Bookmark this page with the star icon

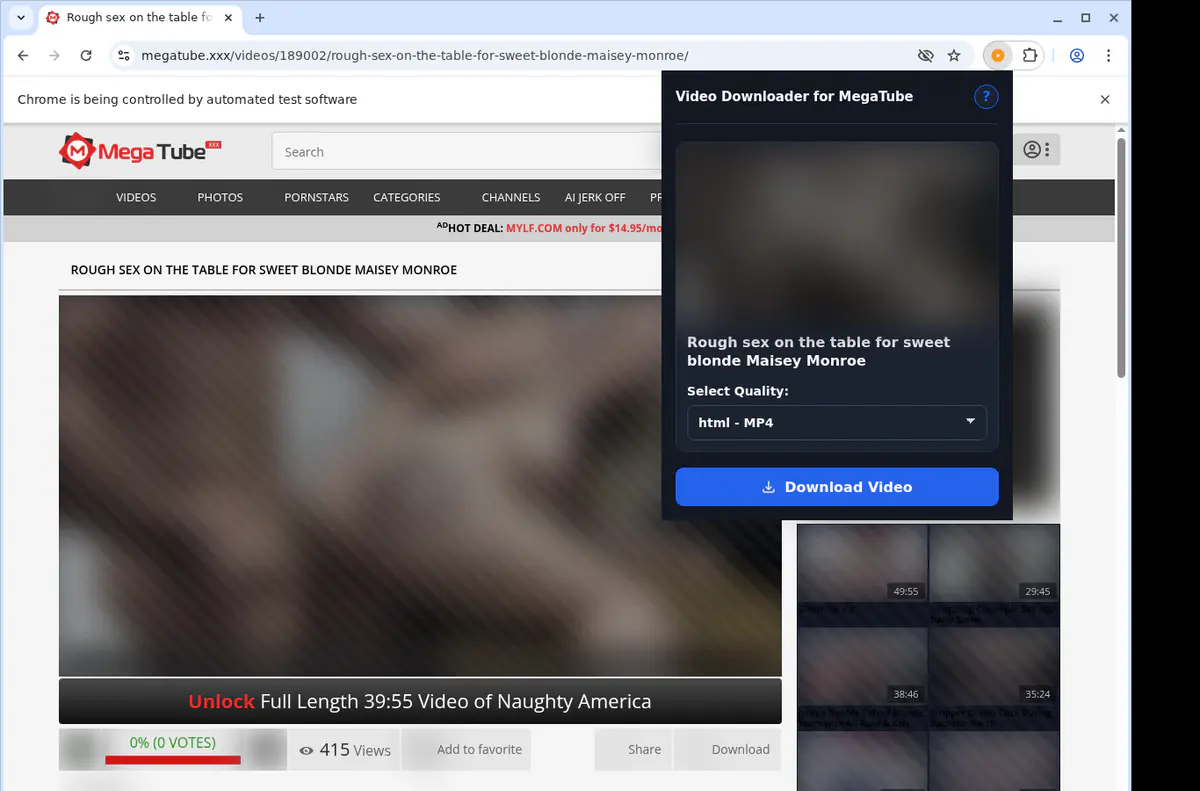coord(954,56)
